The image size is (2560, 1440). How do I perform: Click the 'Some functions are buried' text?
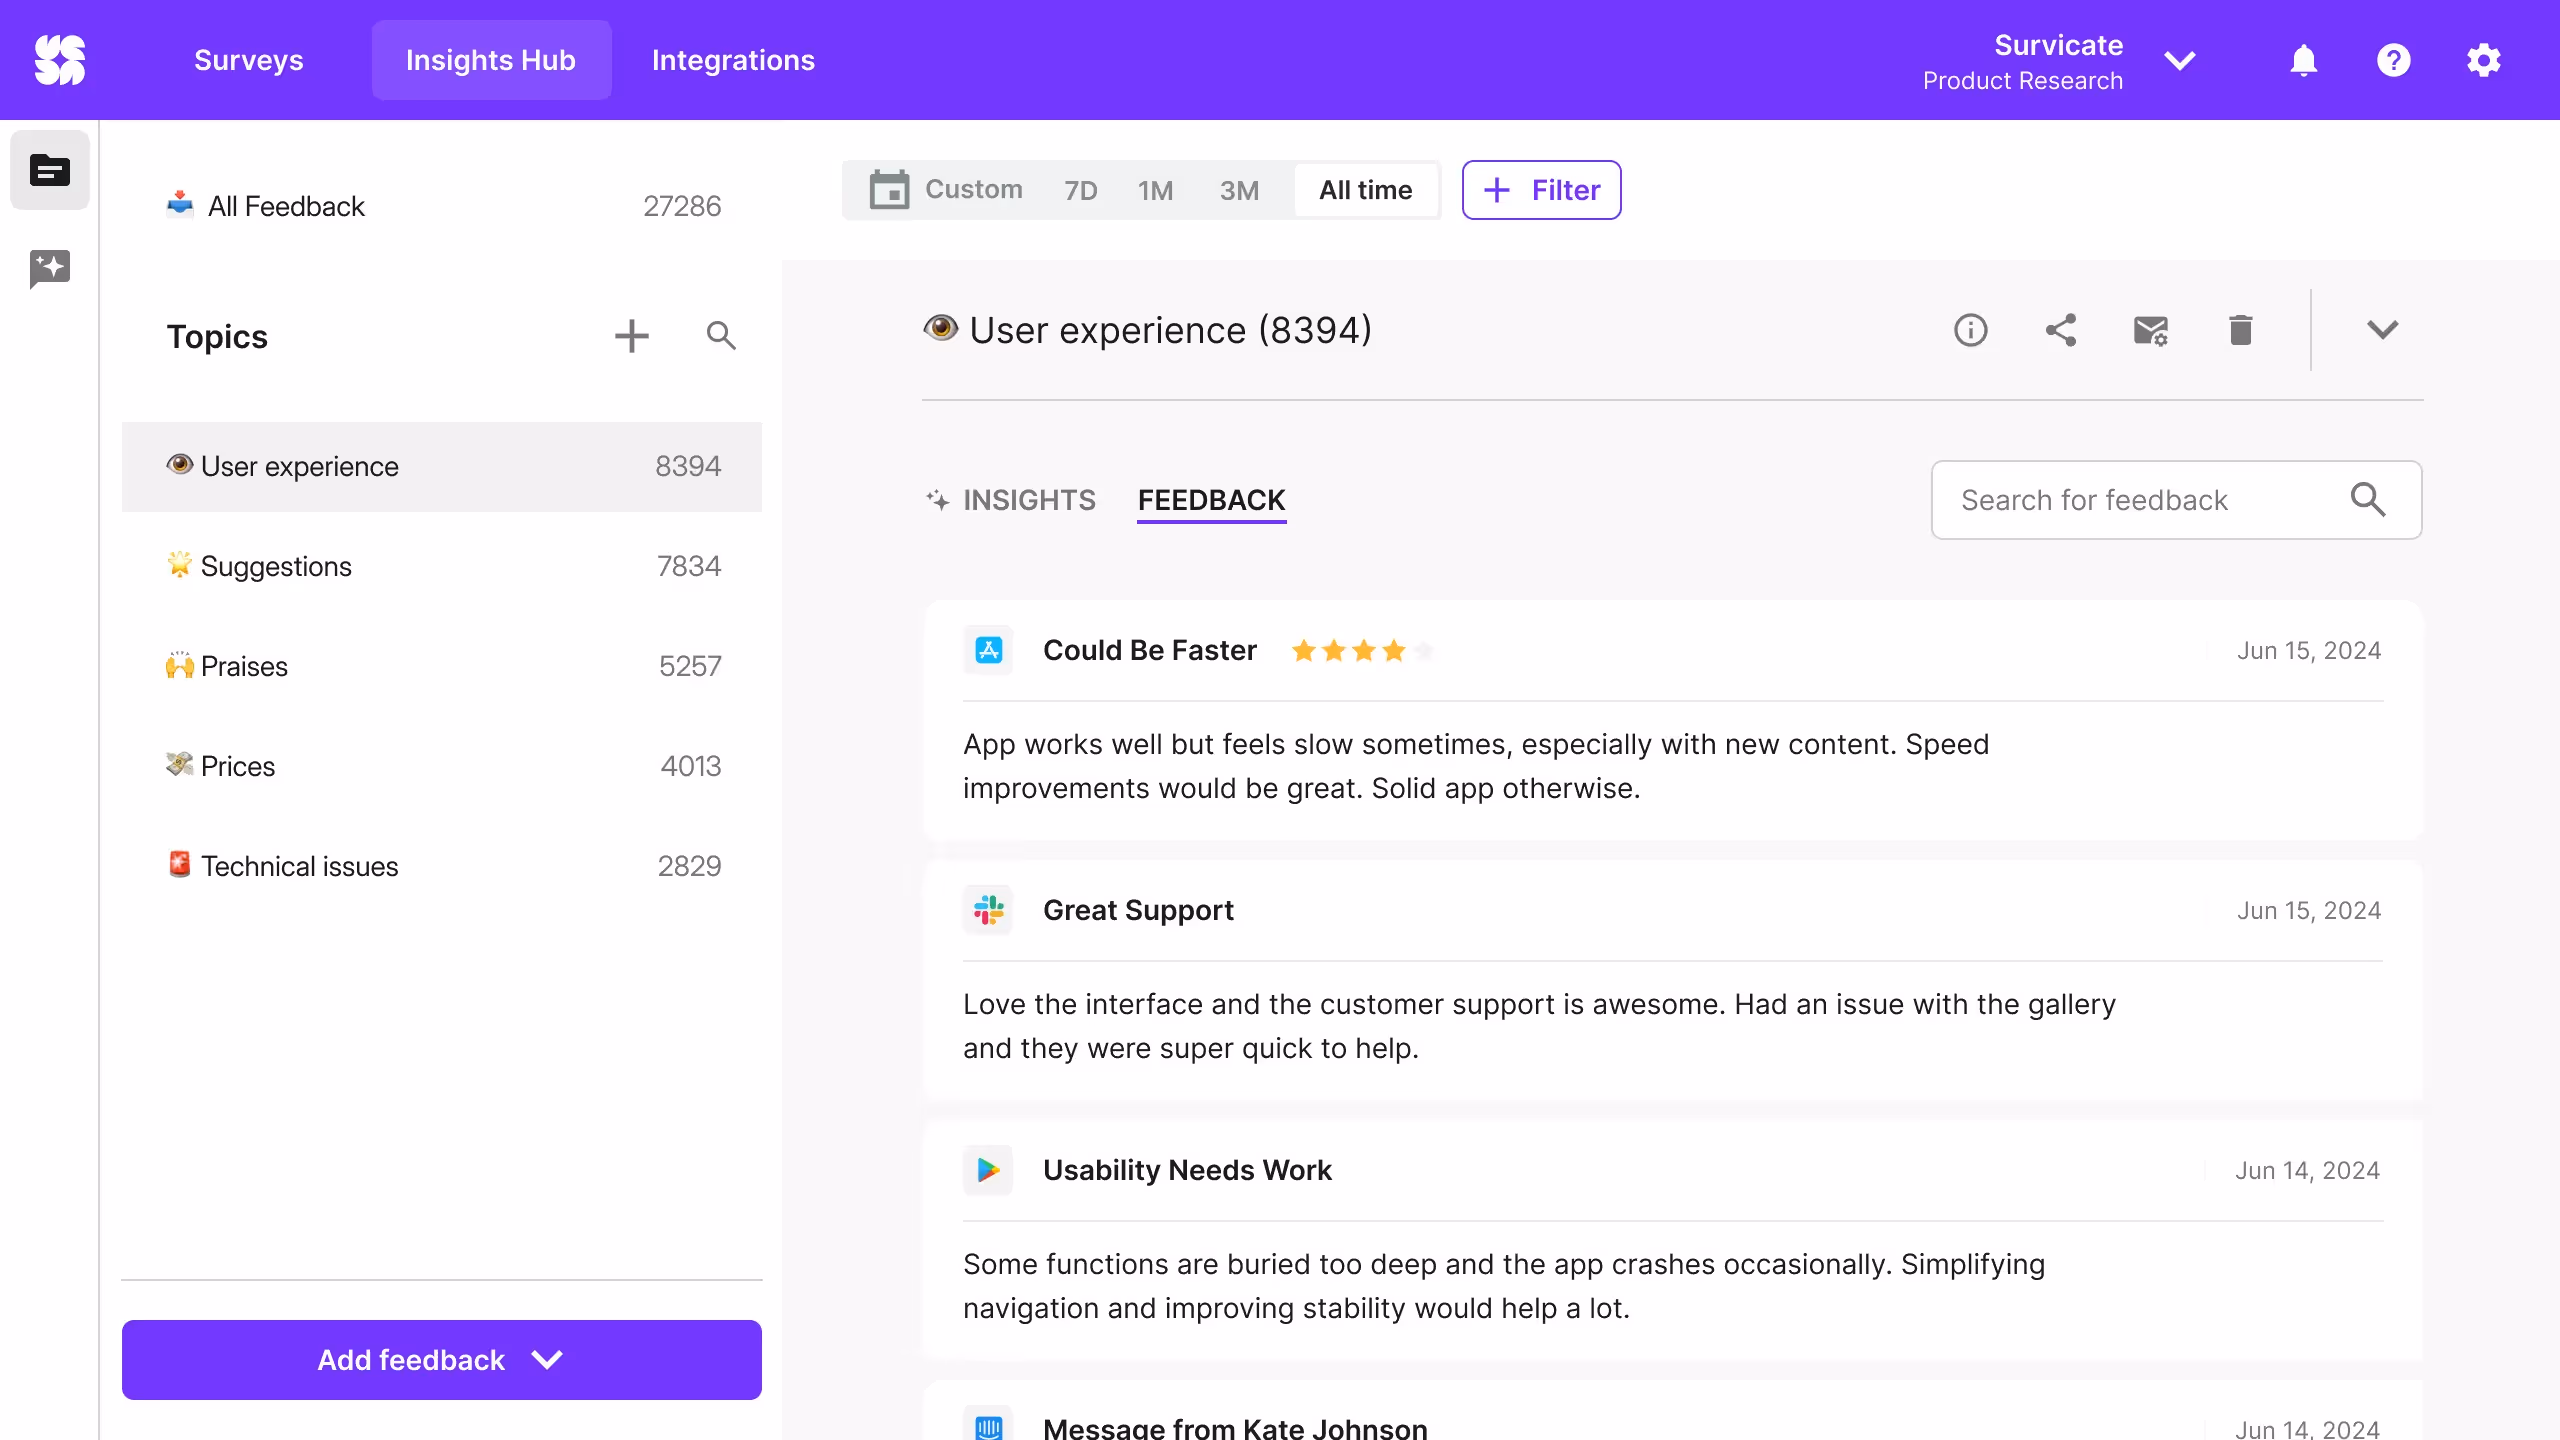coord(1504,1286)
